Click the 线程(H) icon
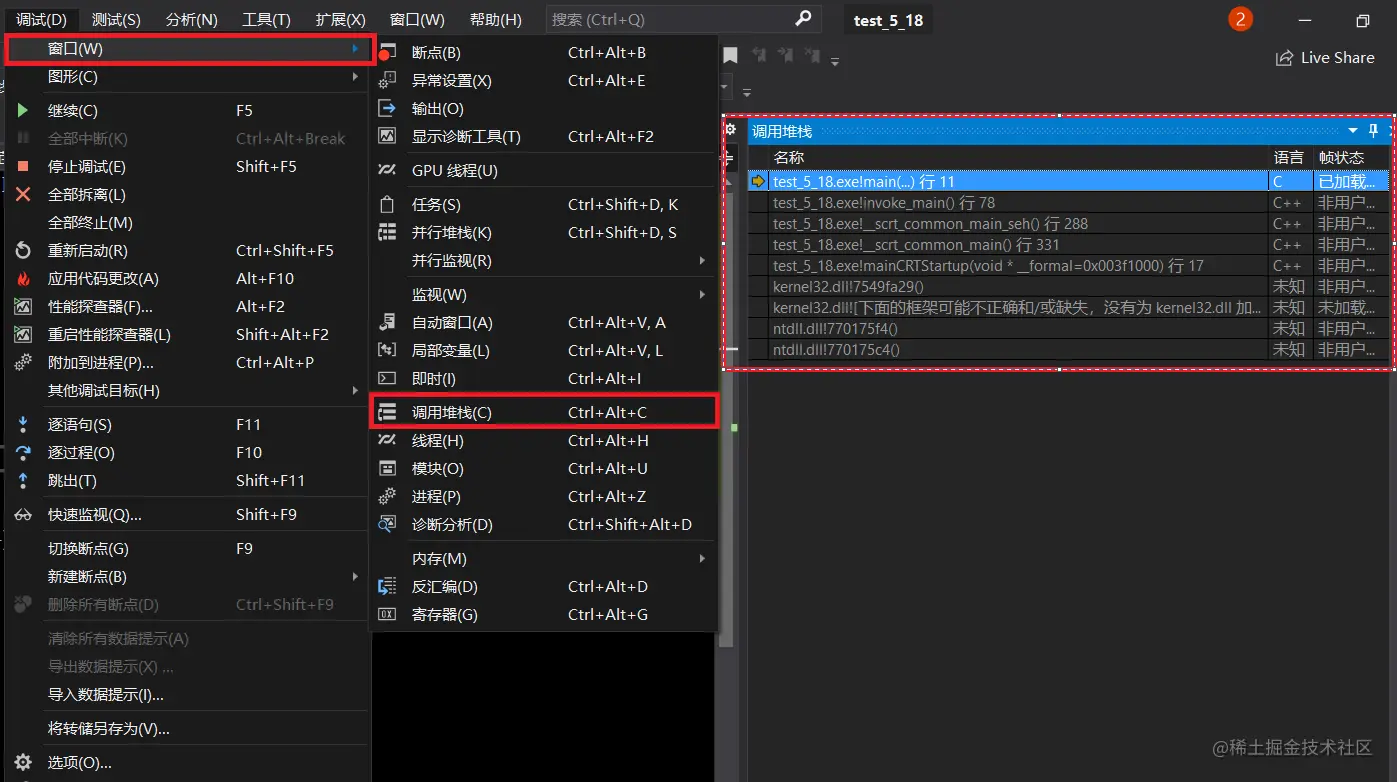Screen dimensions: 1397x782 coord(387,441)
